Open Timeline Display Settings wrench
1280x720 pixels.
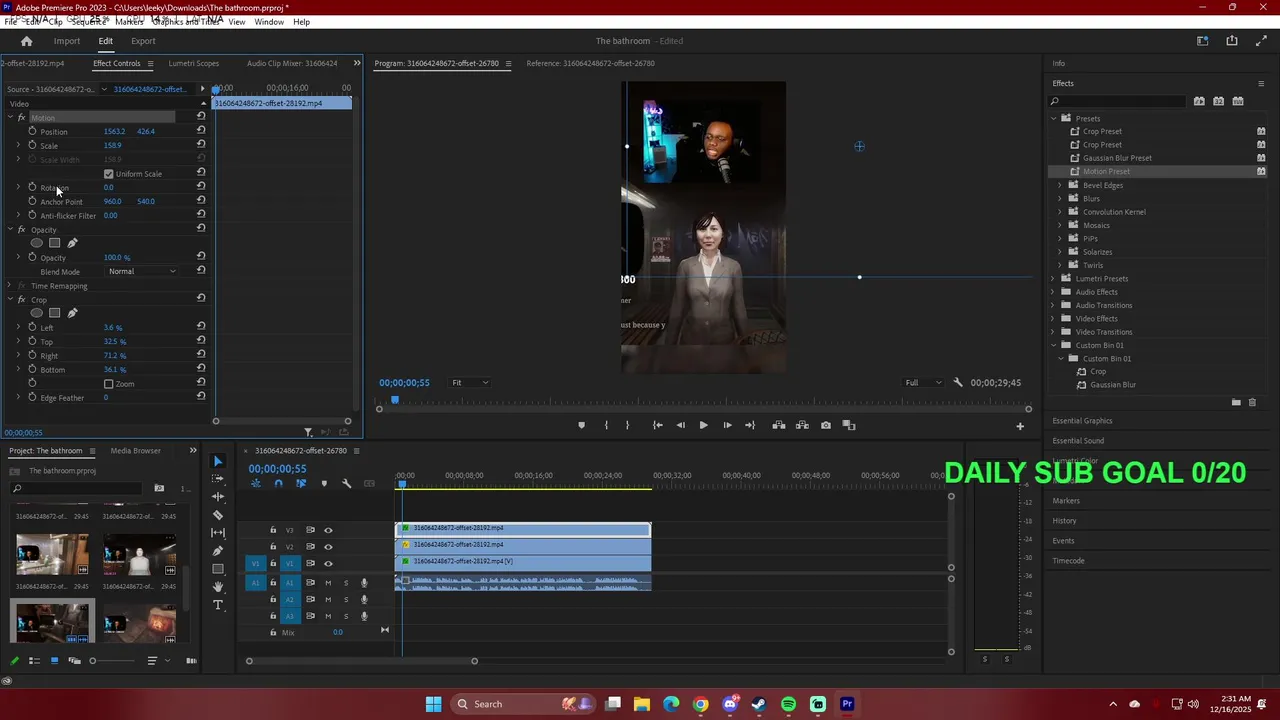[346, 483]
